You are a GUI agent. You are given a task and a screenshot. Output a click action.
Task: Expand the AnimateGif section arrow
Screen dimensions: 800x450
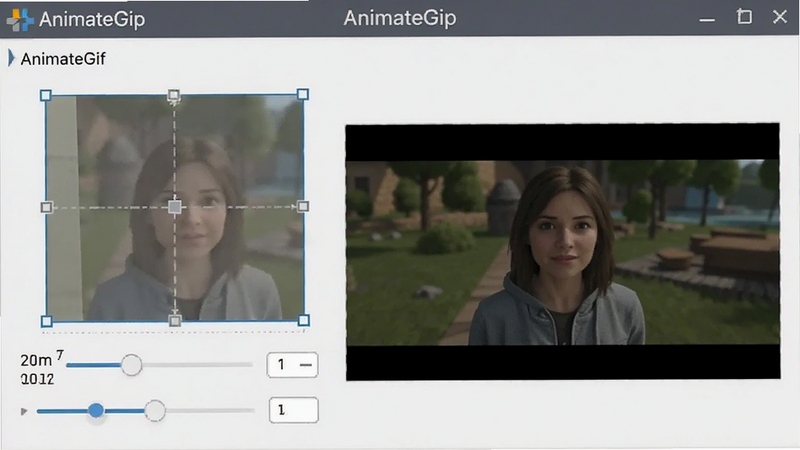11,58
